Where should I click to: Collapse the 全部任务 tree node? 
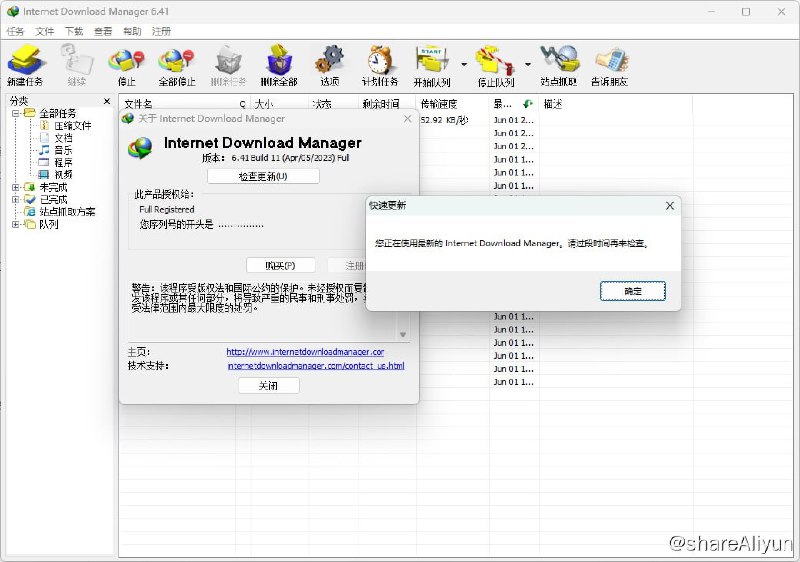click(x=15, y=113)
